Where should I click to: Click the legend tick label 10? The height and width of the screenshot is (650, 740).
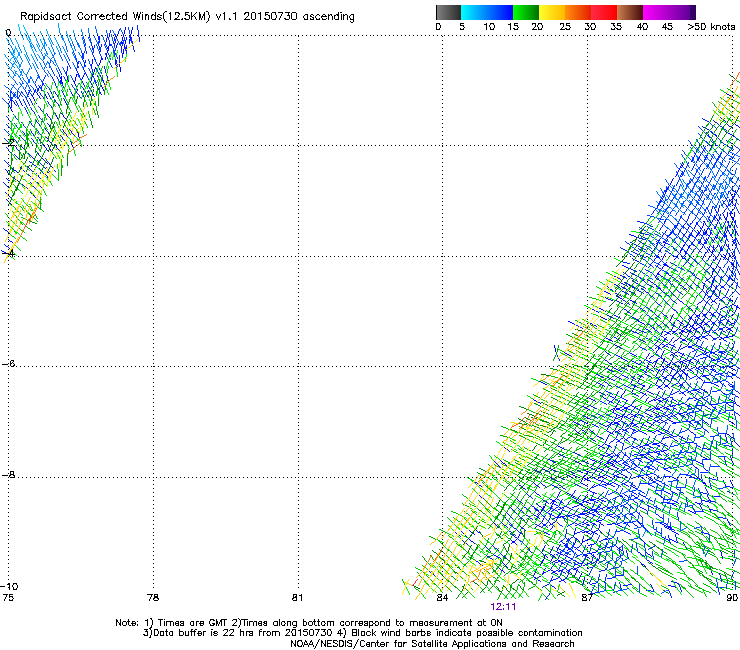(x=489, y=27)
